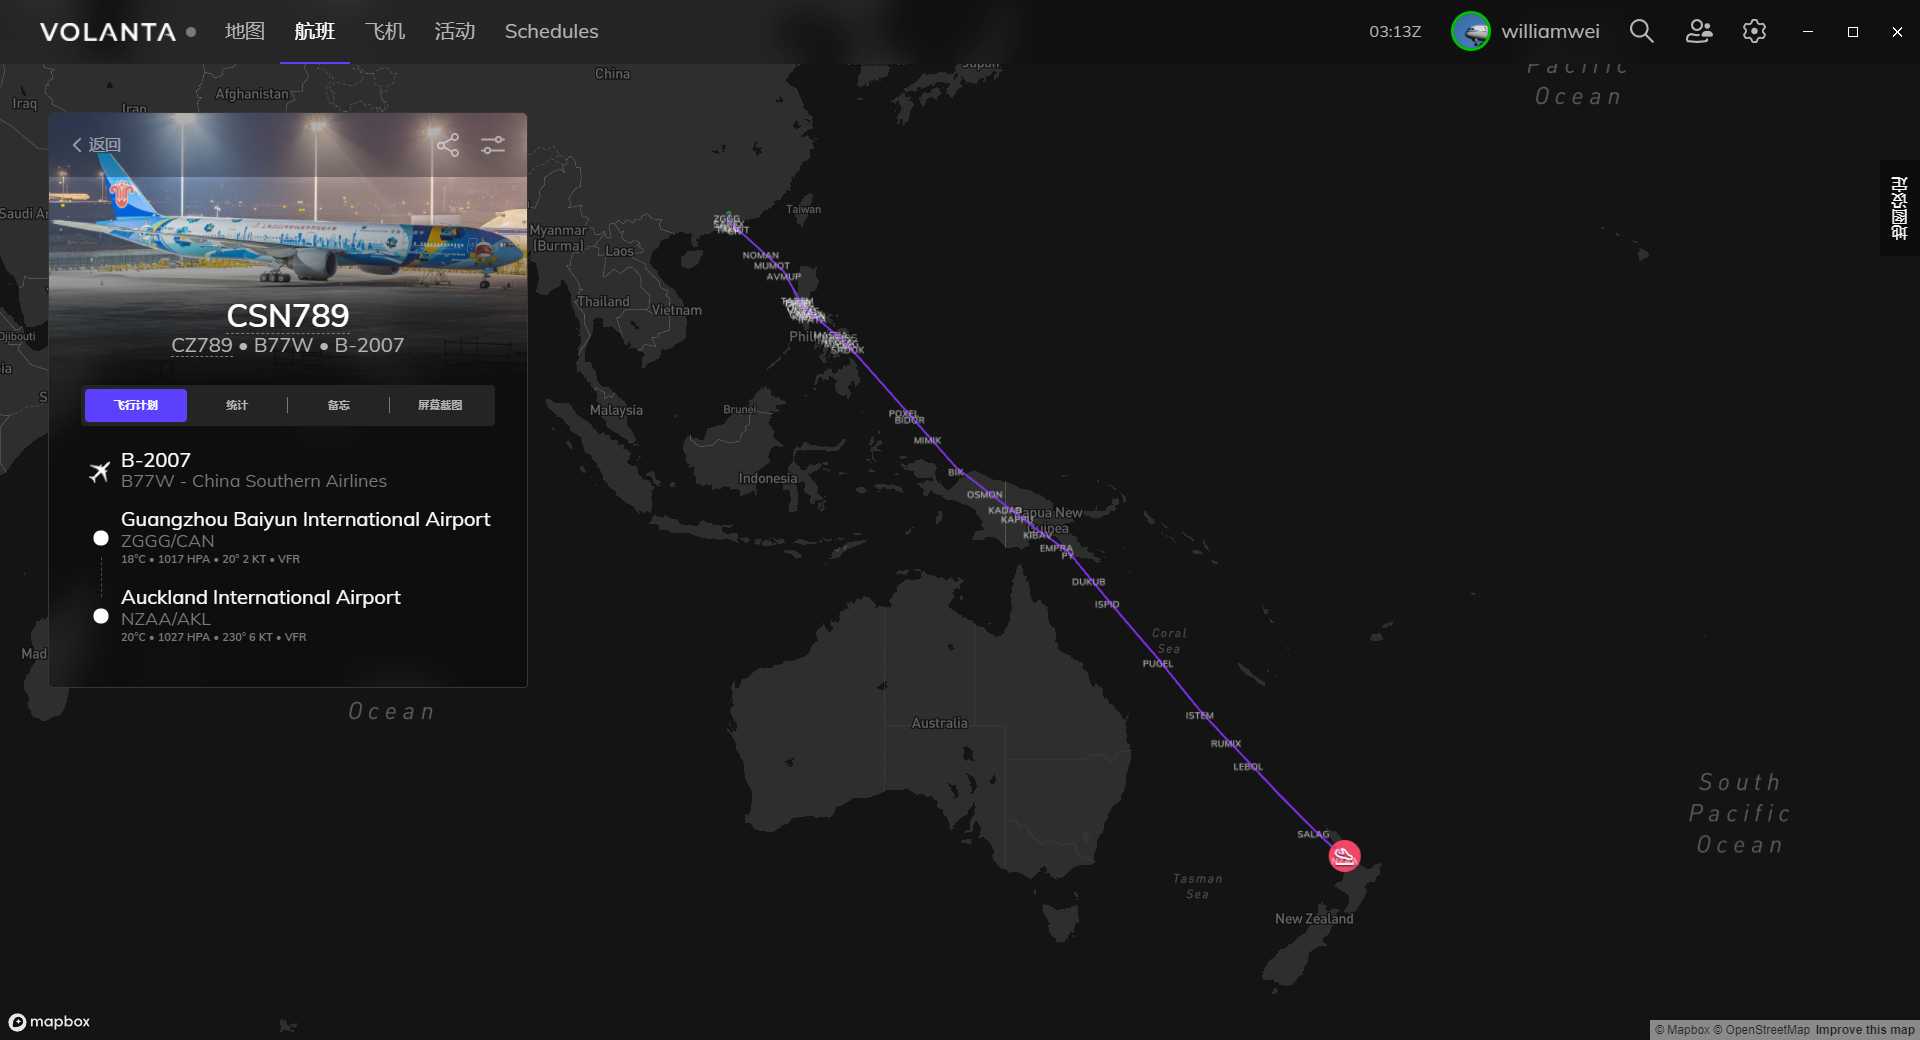Expand the vertical side panel tab
Image resolution: width=1920 pixels, height=1040 pixels.
click(1899, 208)
